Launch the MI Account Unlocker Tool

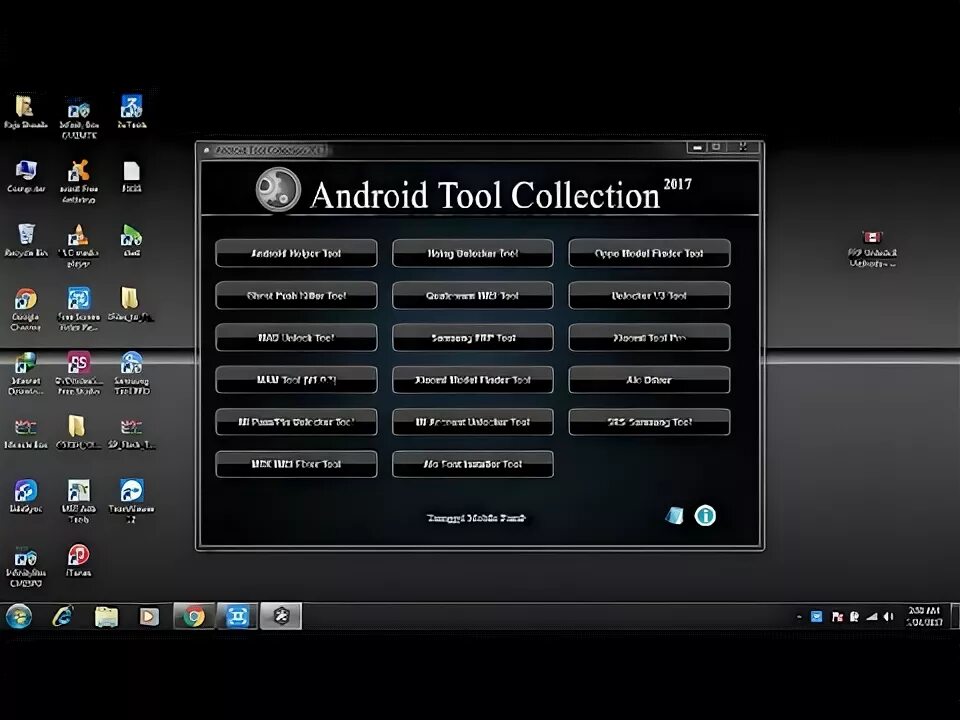pos(473,422)
